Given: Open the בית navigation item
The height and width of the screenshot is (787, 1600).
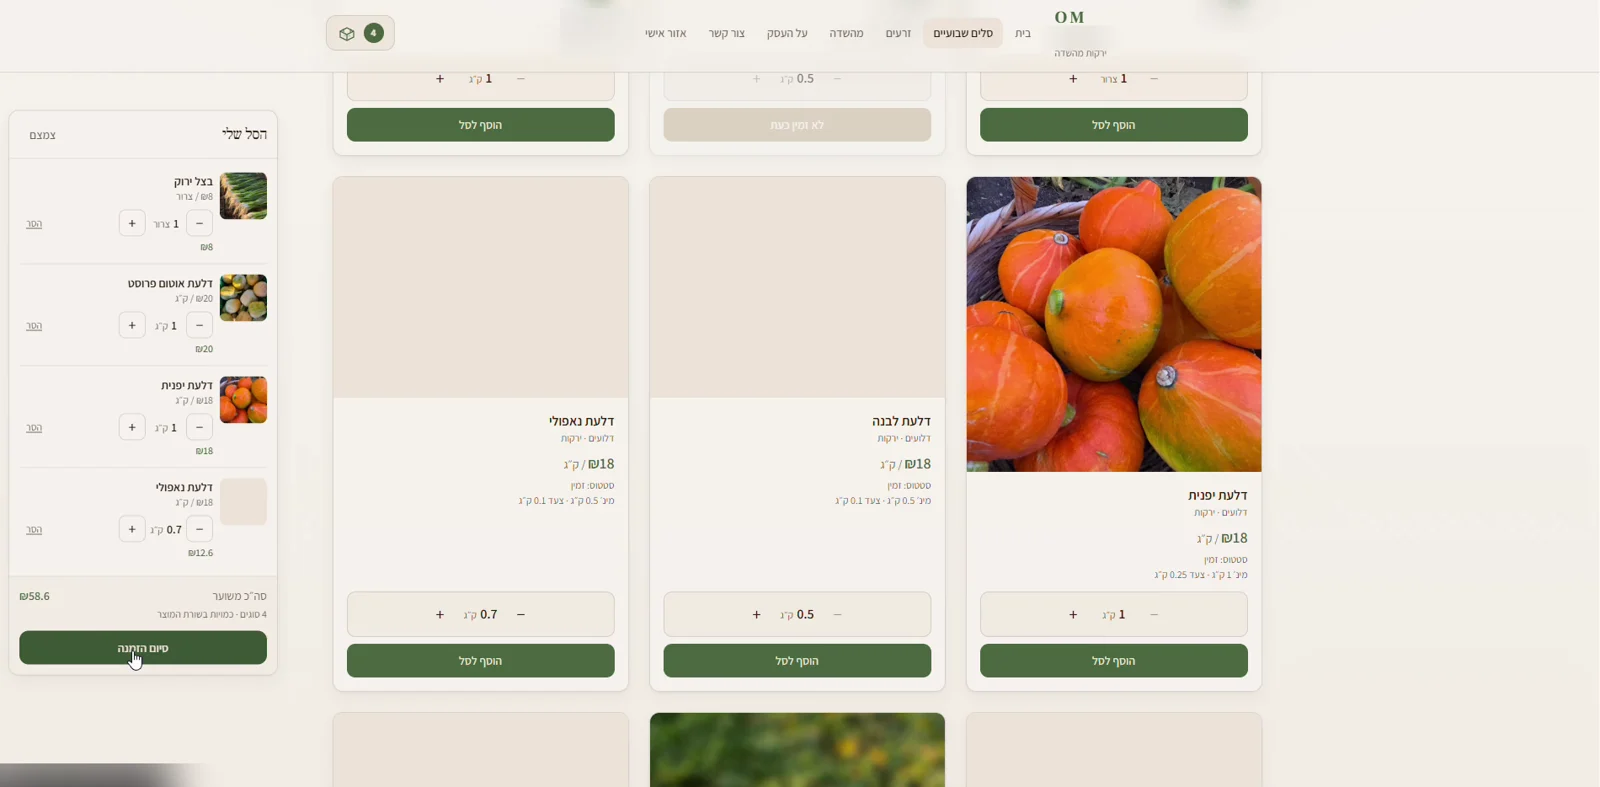Looking at the screenshot, I should (x=1023, y=33).
